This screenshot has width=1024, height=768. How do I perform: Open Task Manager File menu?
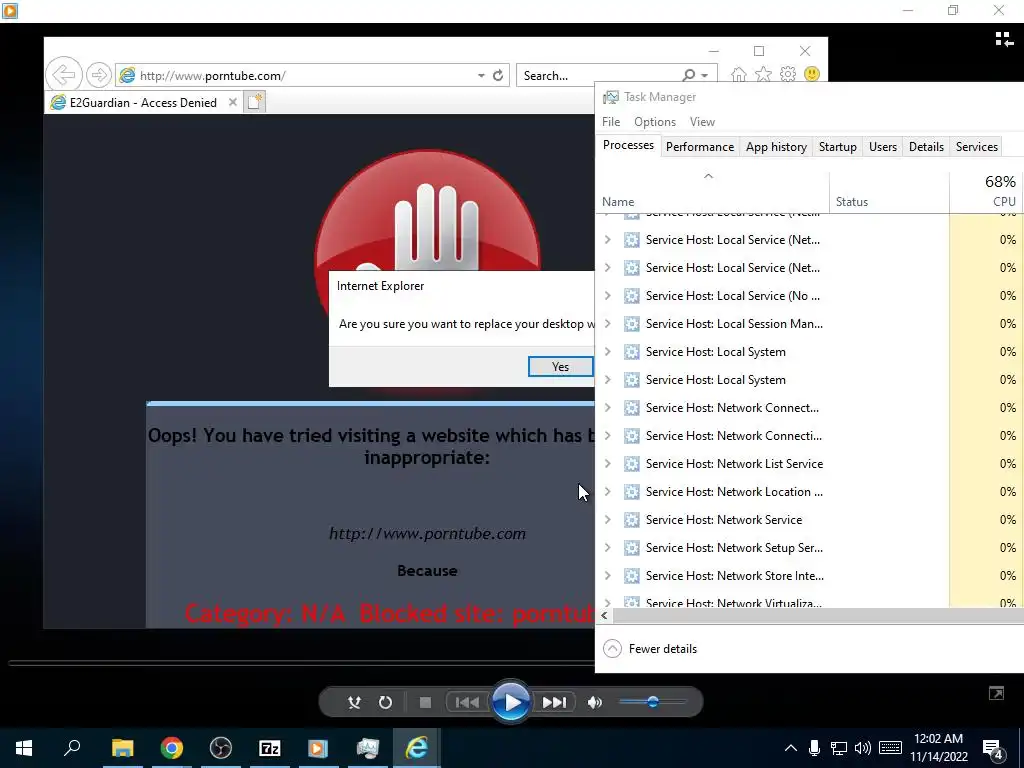pos(611,122)
